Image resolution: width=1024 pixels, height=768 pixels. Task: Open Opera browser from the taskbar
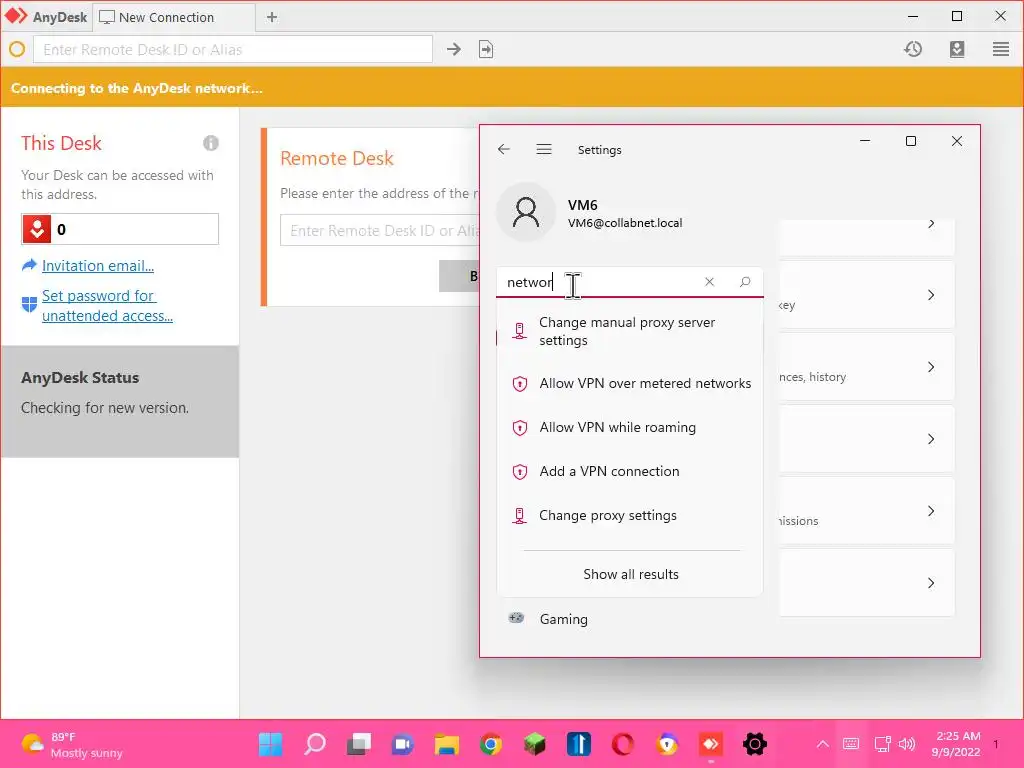pos(622,744)
